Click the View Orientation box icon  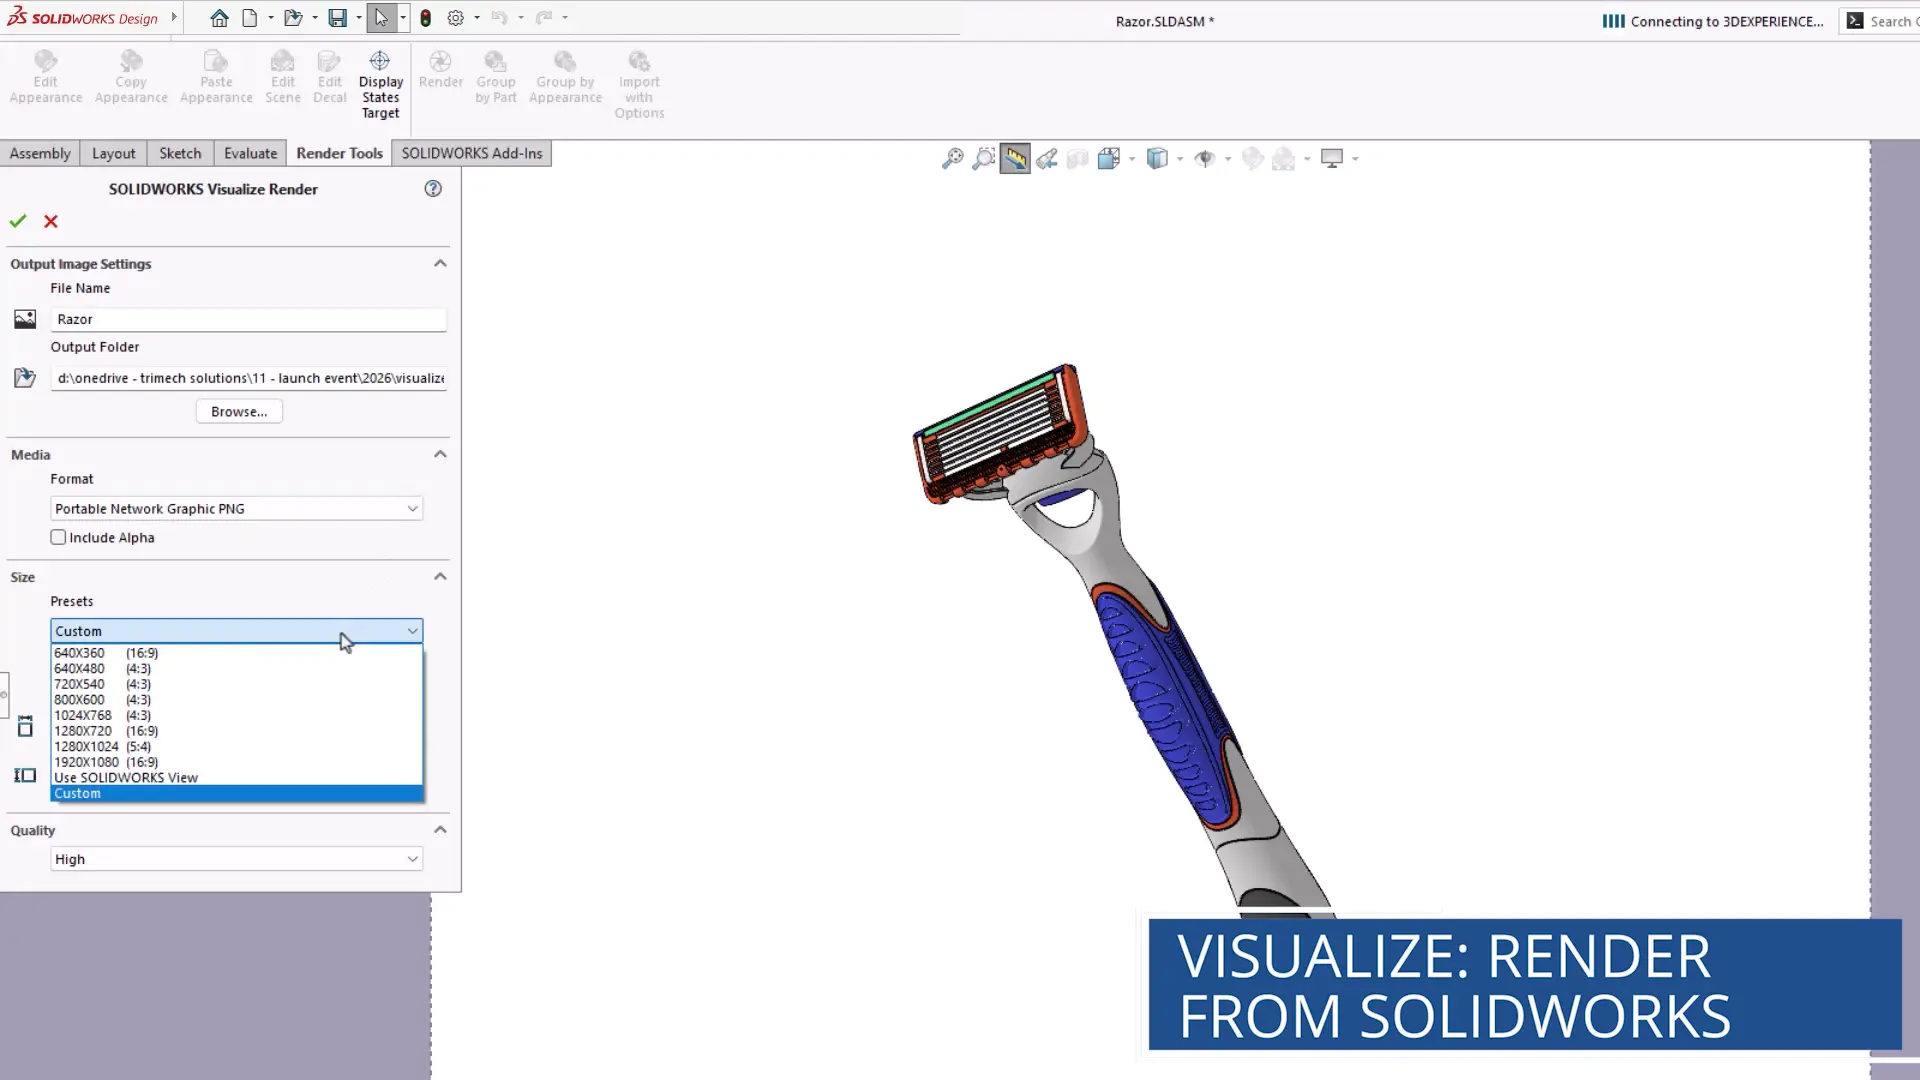pyautogui.click(x=1108, y=158)
